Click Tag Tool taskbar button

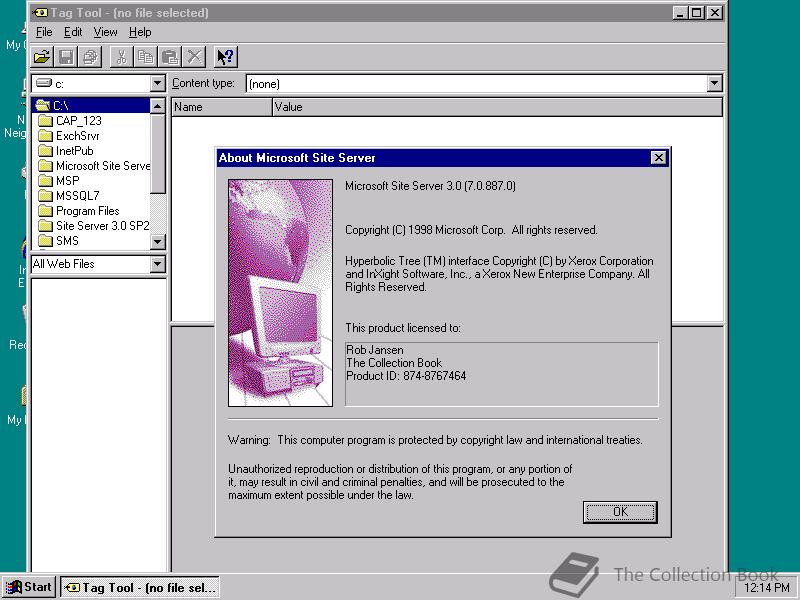click(x=140, y=587)
